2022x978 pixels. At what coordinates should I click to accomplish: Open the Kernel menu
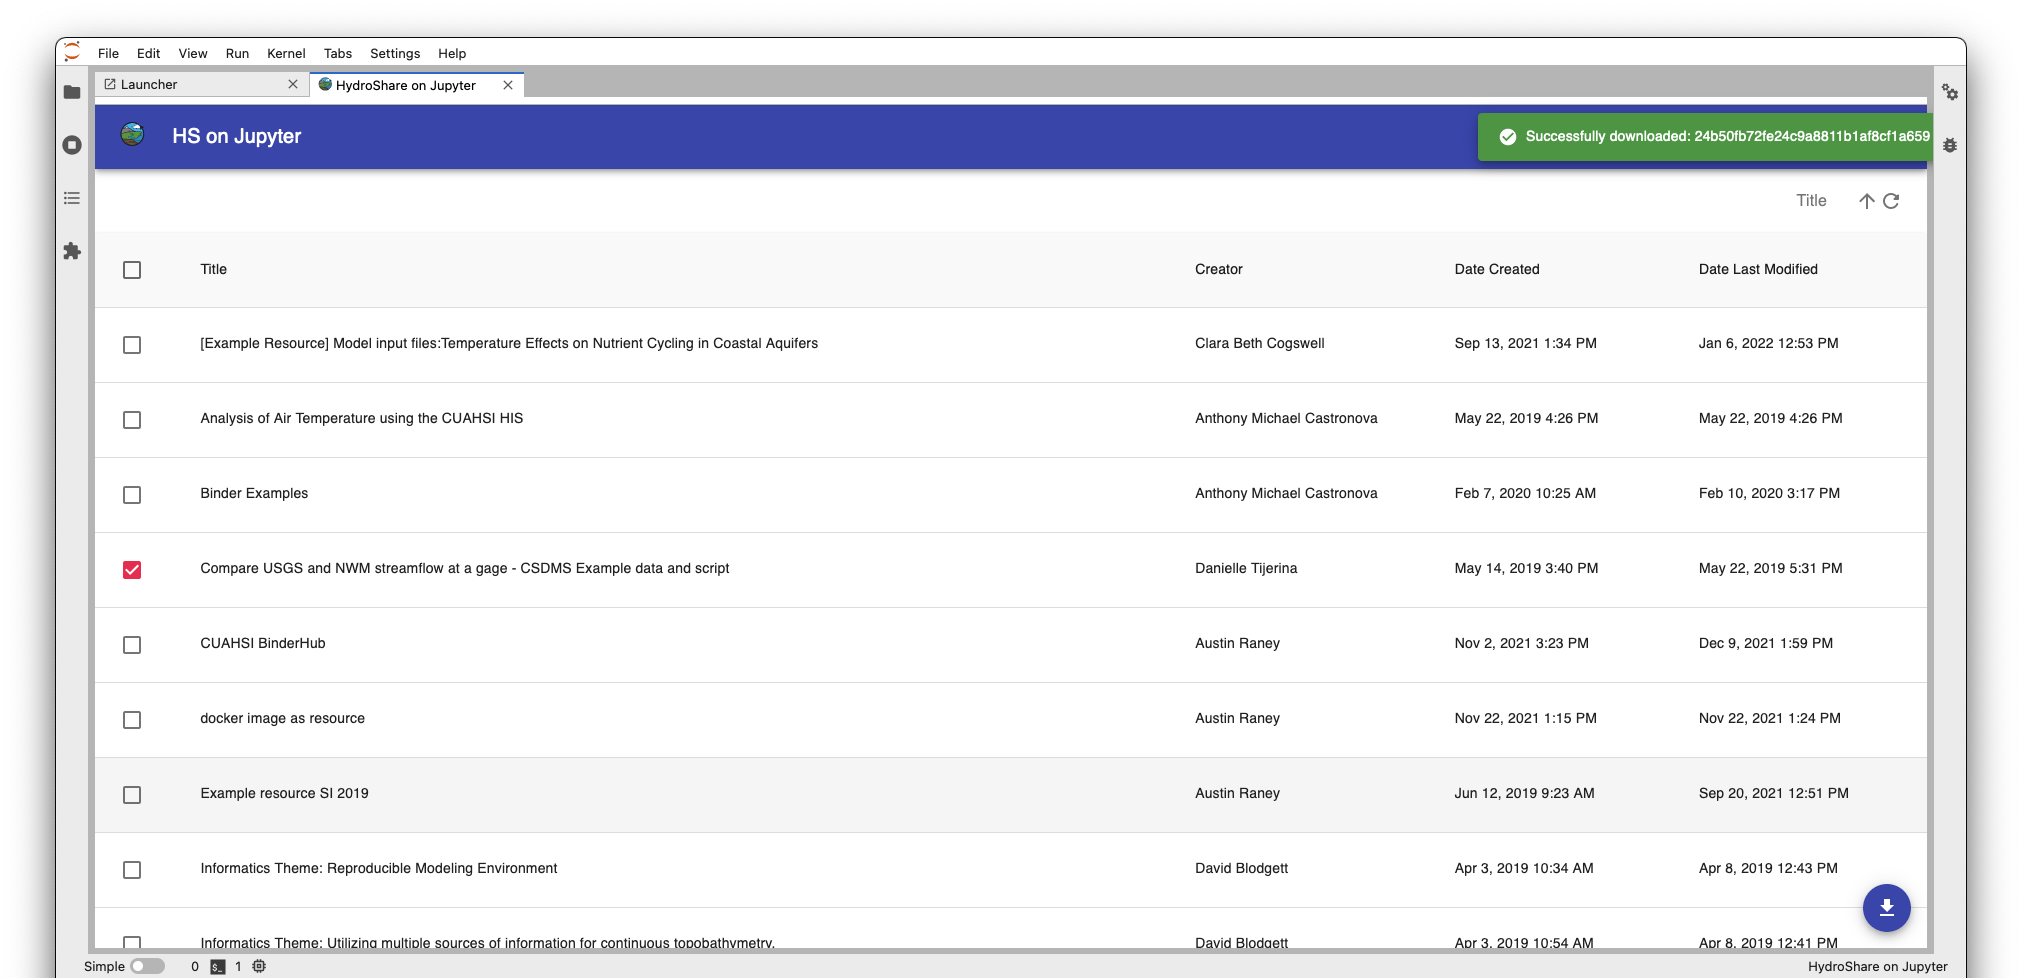point(286,53)
